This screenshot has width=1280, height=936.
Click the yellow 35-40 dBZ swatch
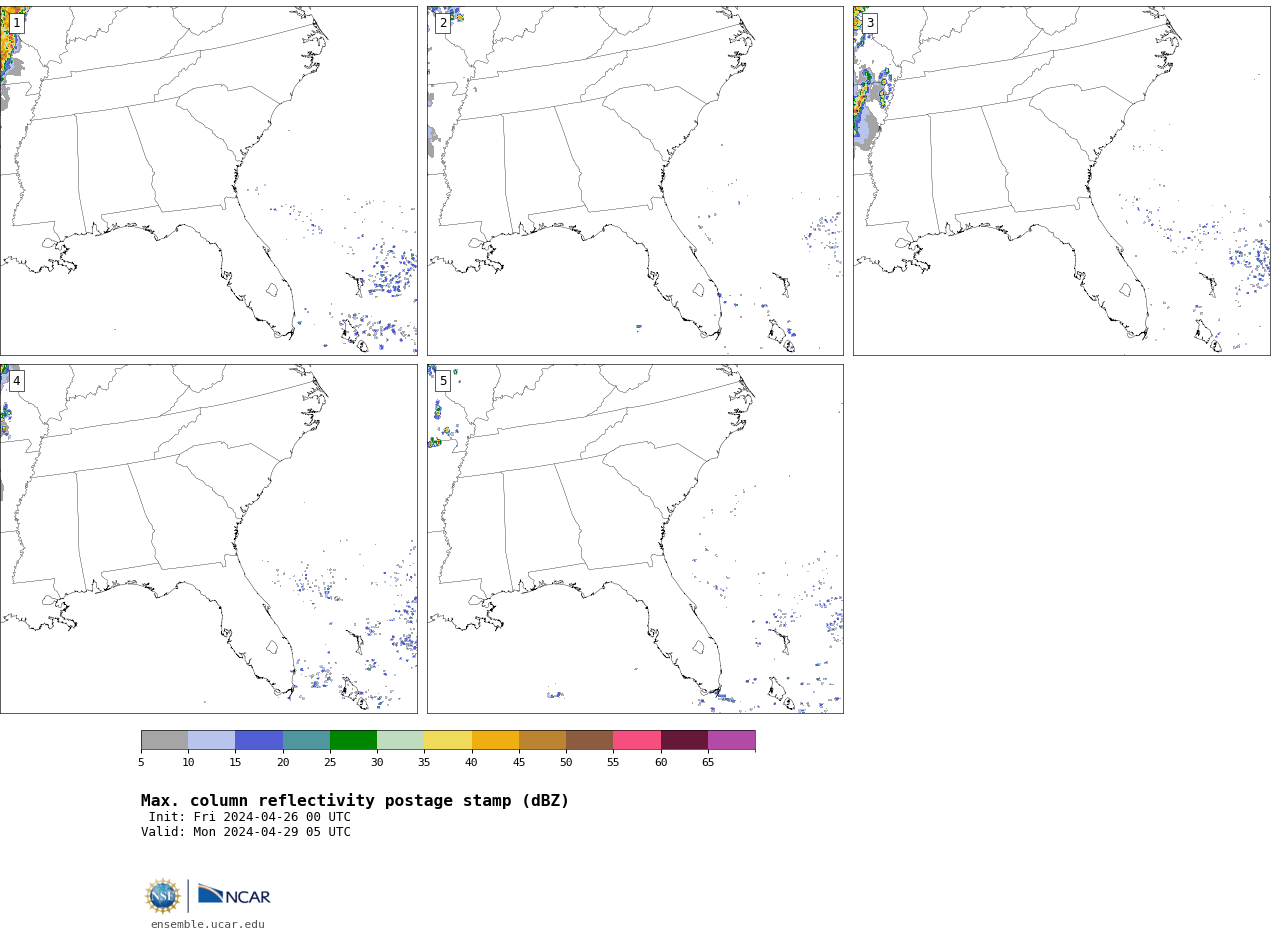(448, 740)
